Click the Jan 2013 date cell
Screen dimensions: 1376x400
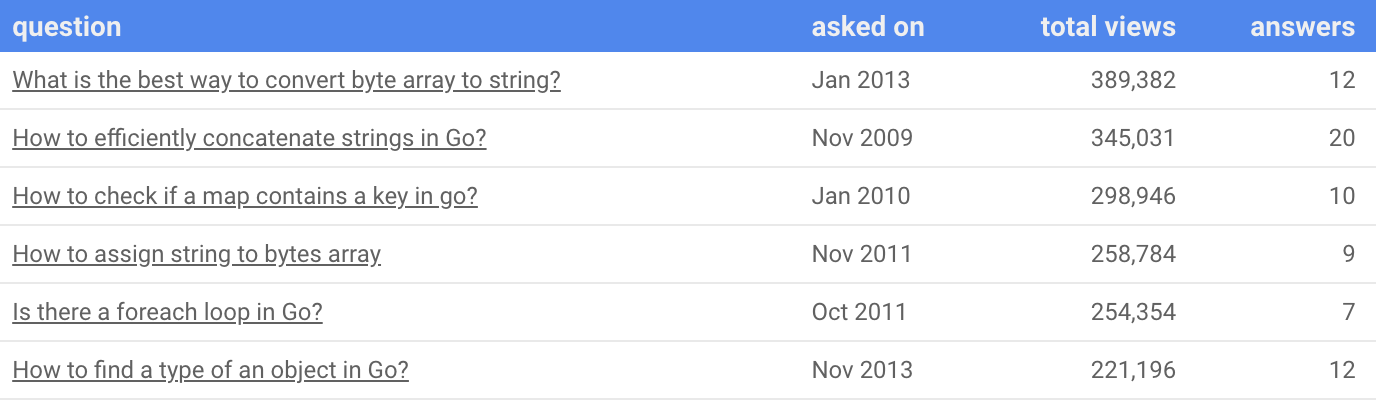pyautogui.click(x=860, y=81)
